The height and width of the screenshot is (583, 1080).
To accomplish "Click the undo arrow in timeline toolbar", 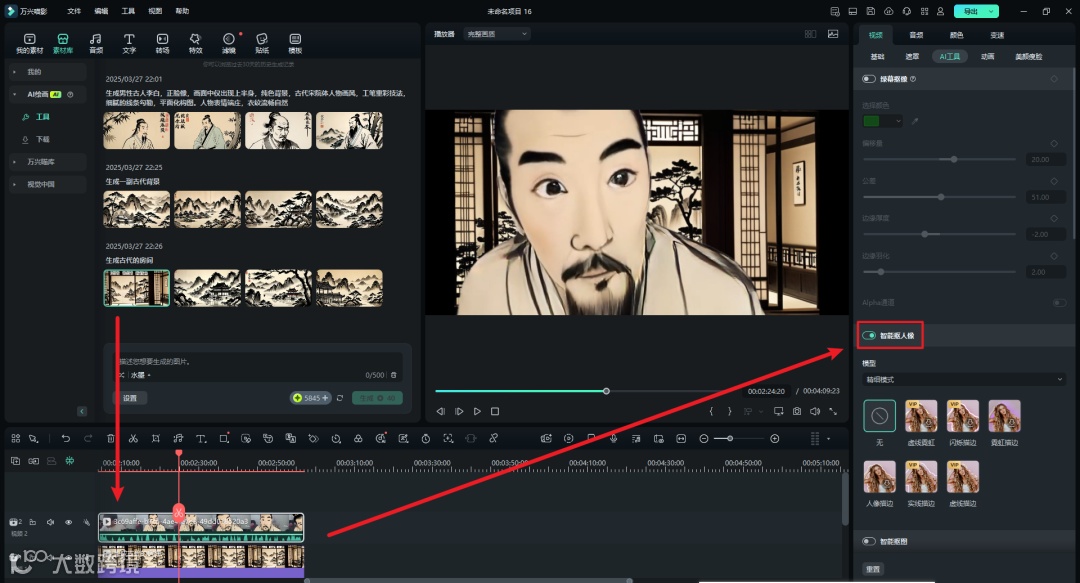I will (66, 438).
